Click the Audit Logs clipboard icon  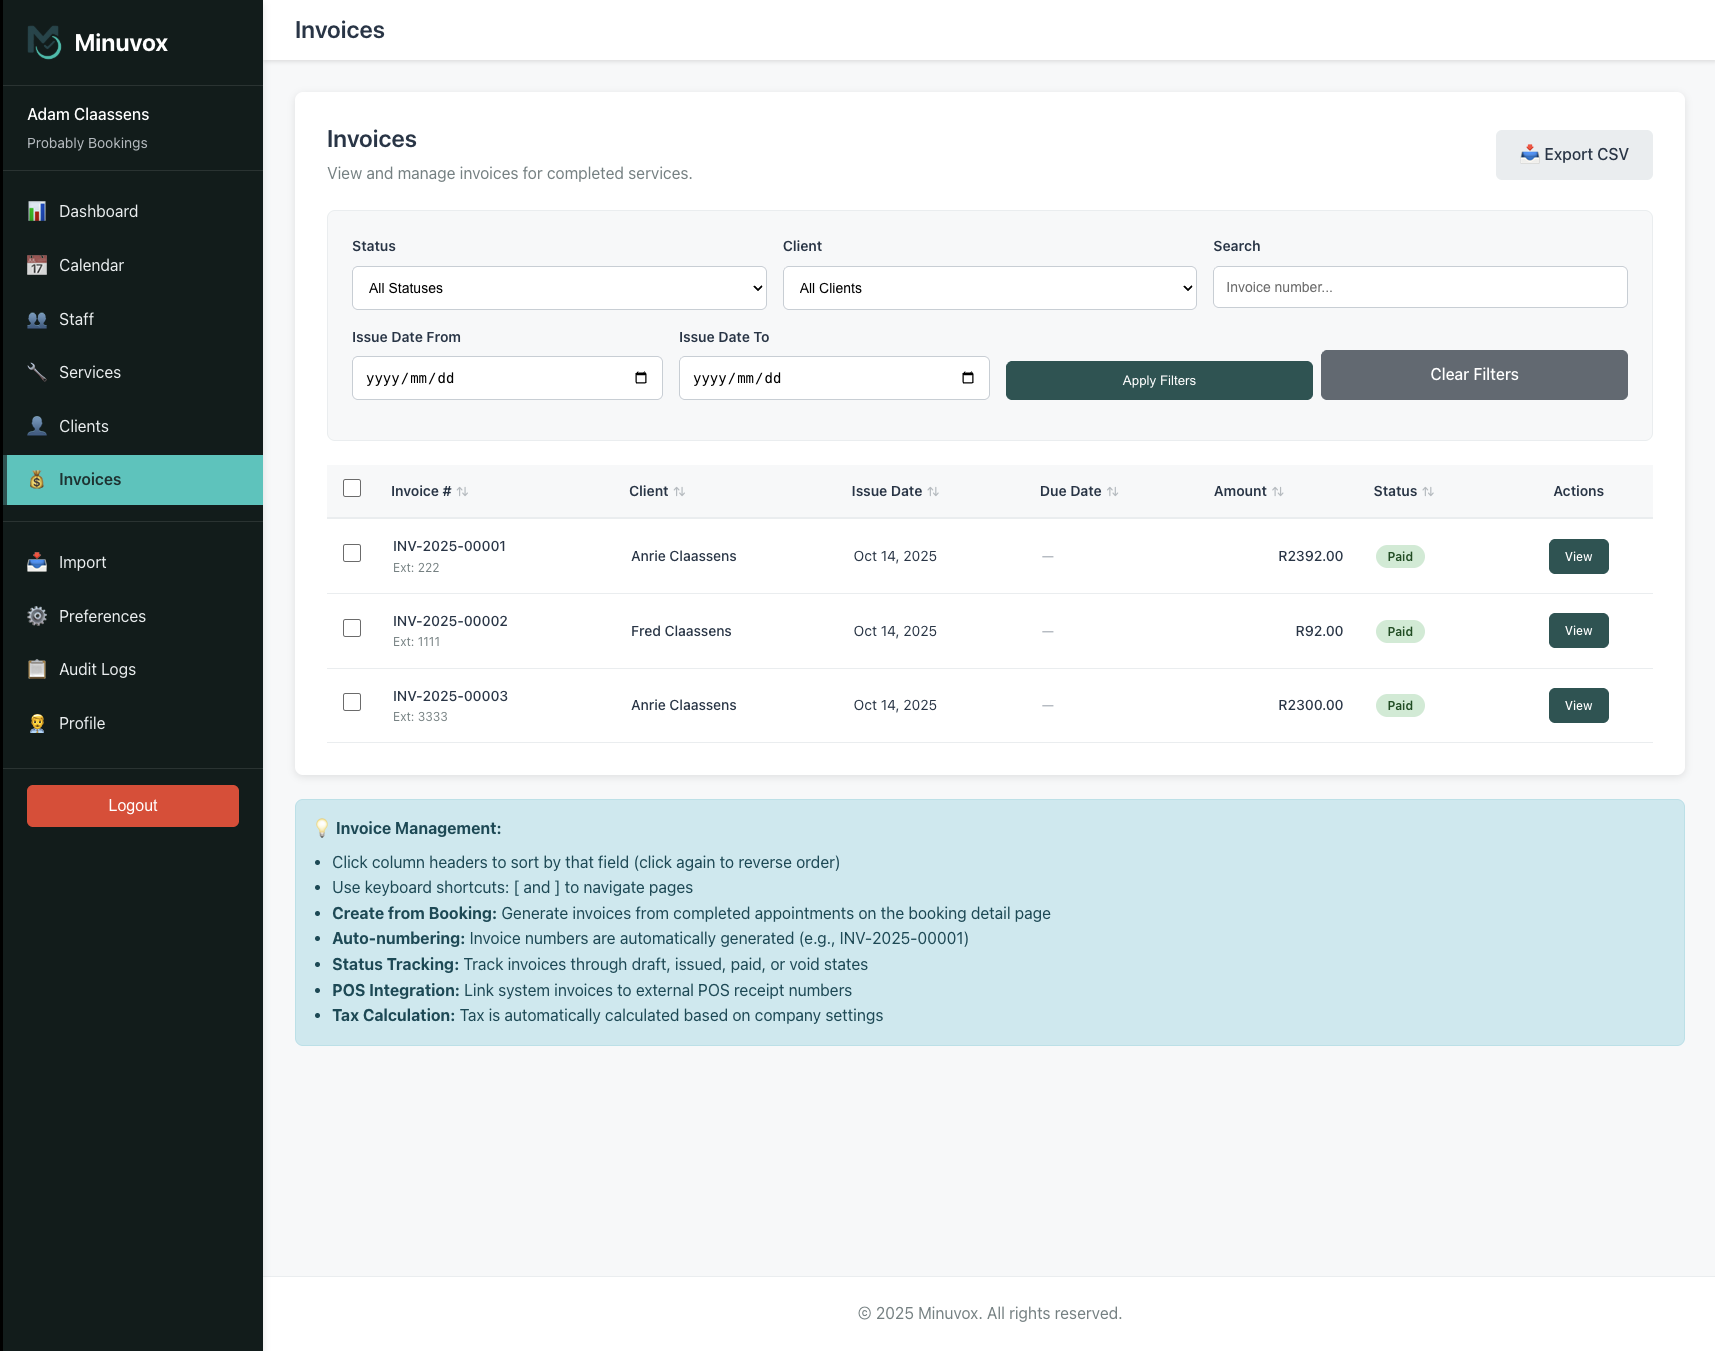(37, 669)
